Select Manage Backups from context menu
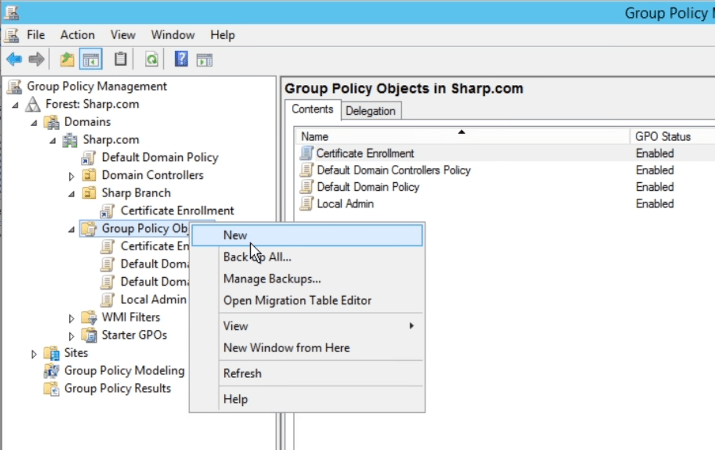This screenshot has width=715, height=450. [272, 279]
